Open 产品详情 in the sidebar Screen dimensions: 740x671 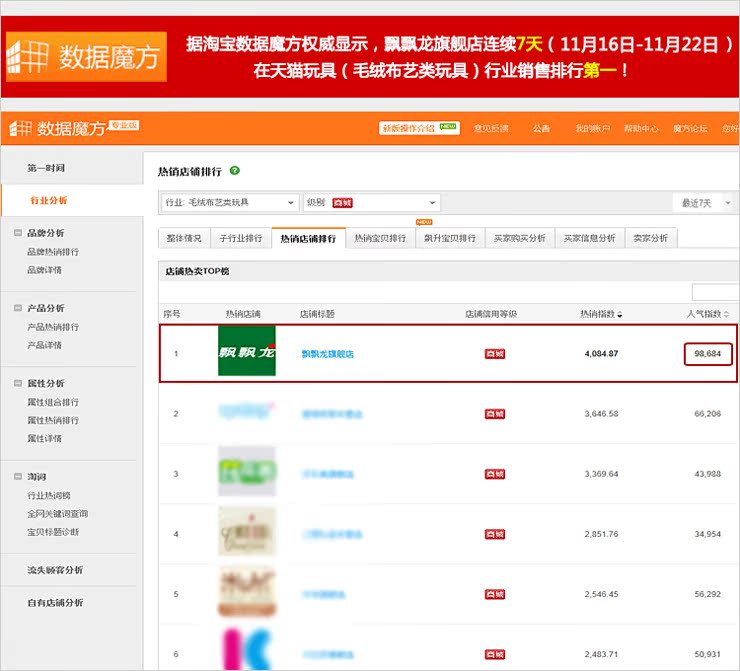(x=44, y=345)
